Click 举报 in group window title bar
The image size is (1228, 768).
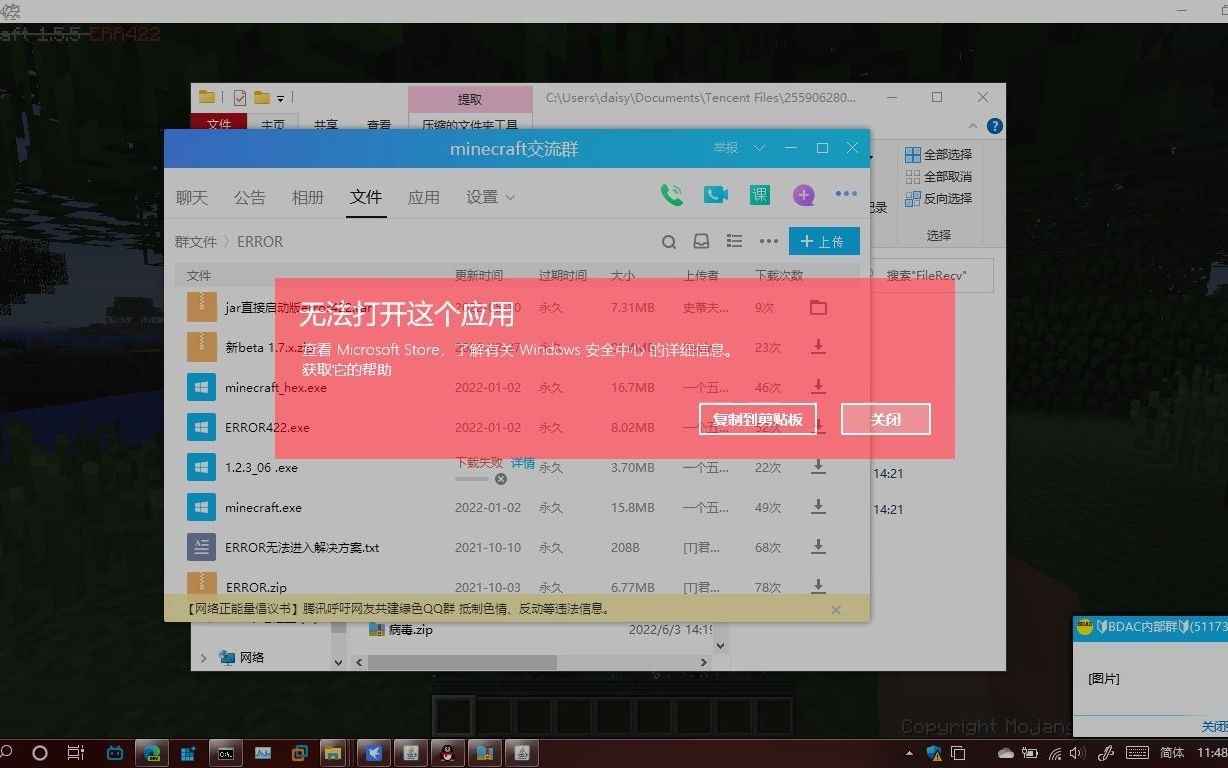point(725,148)
